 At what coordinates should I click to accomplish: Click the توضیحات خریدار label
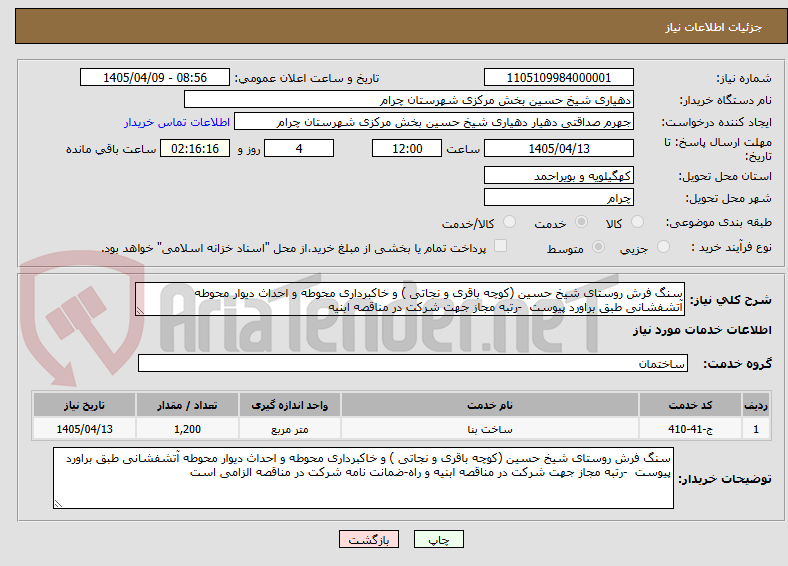point(725,479)
